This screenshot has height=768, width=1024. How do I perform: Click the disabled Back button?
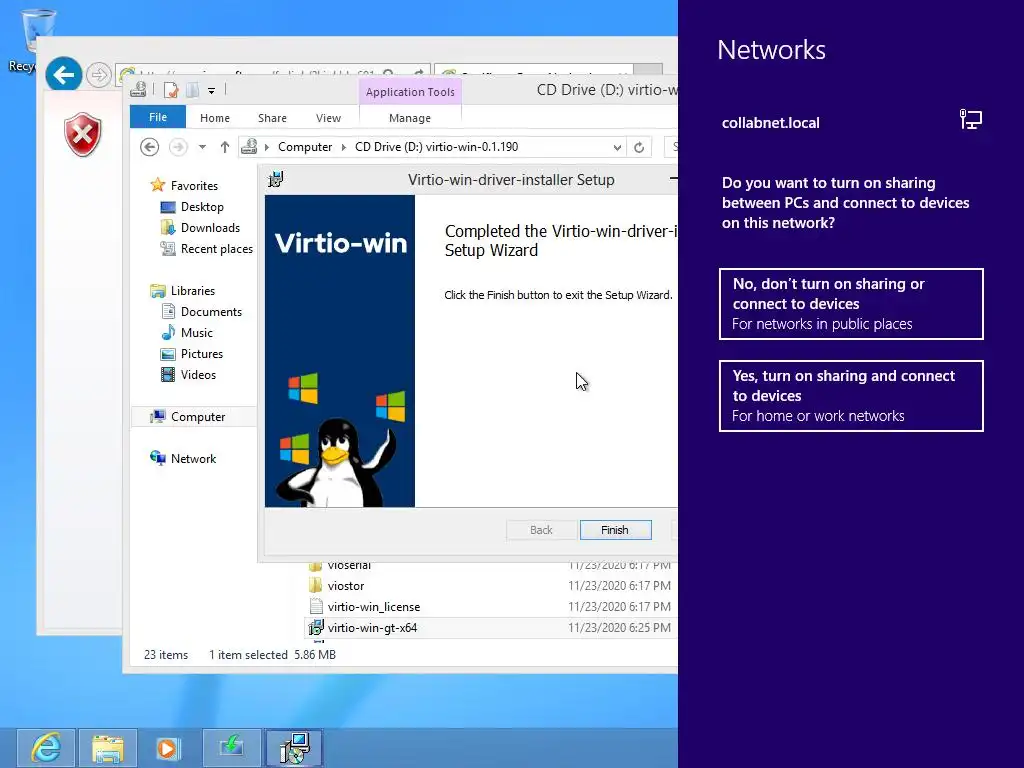541,530
